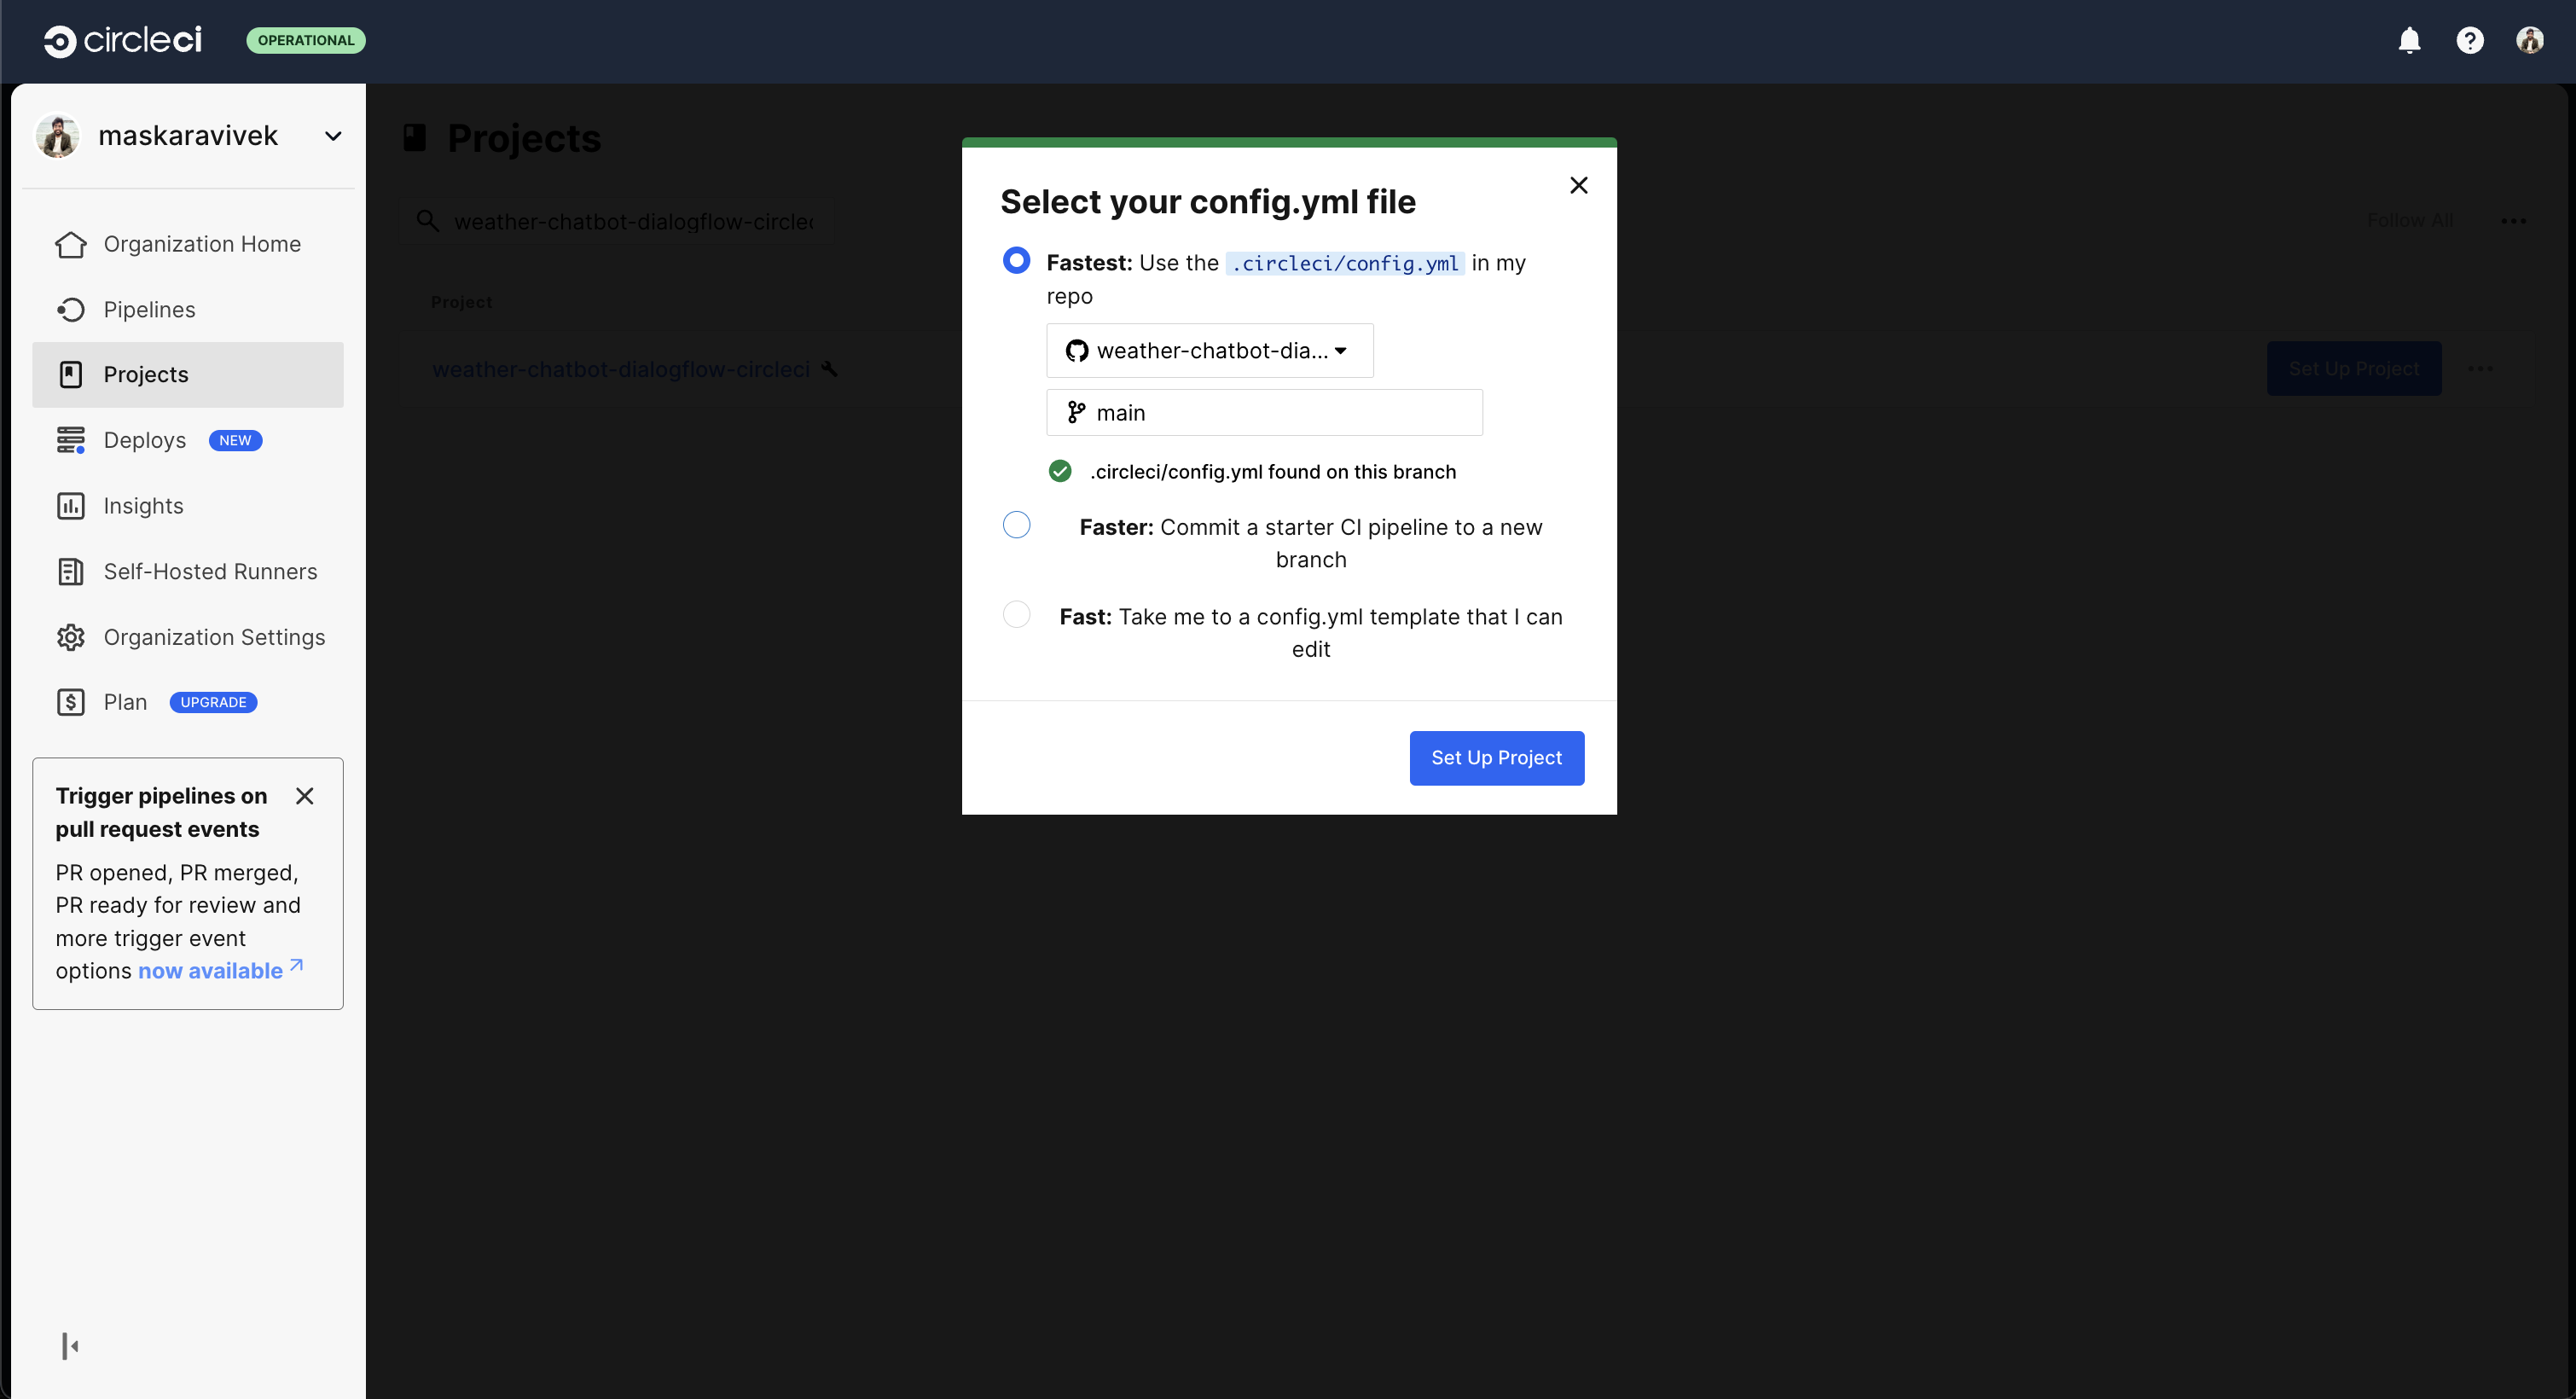Click the CircleCI logo
Image resolution: width=2576 pixels, height=1399 pixels.
121,40
